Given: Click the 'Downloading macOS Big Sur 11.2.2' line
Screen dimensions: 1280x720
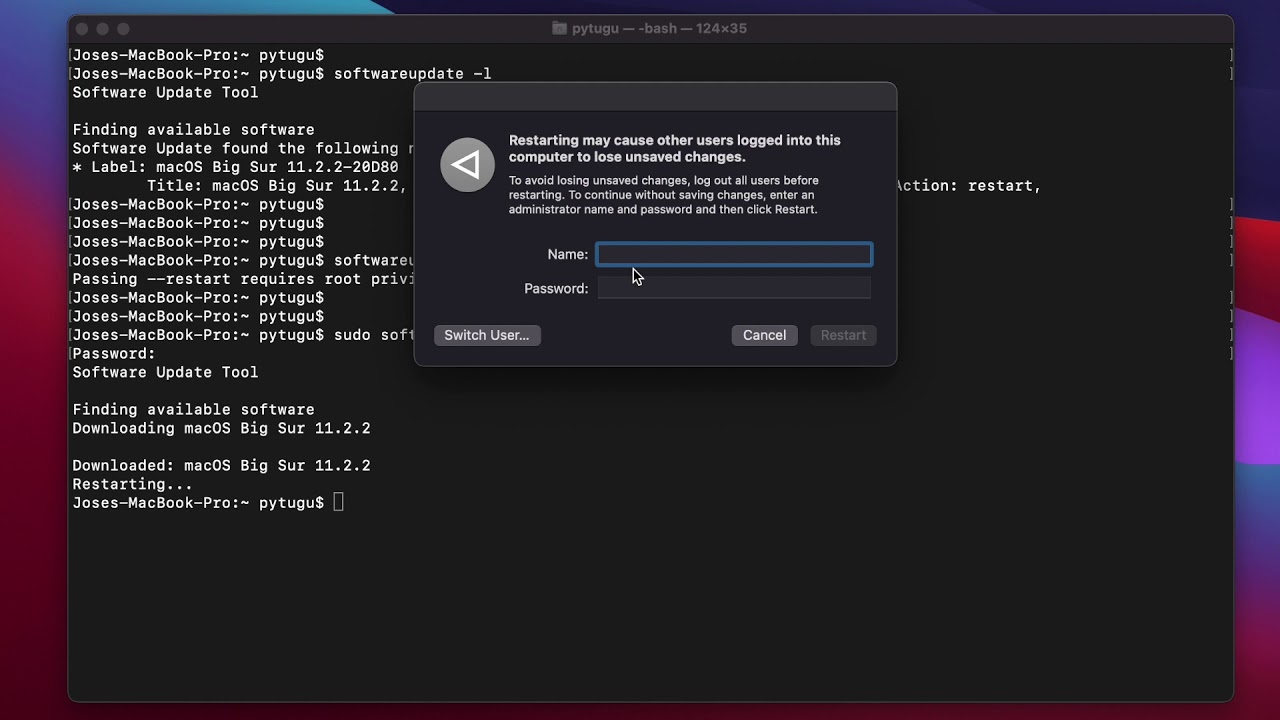Looking at the screenshot, I should coord(221,428).
